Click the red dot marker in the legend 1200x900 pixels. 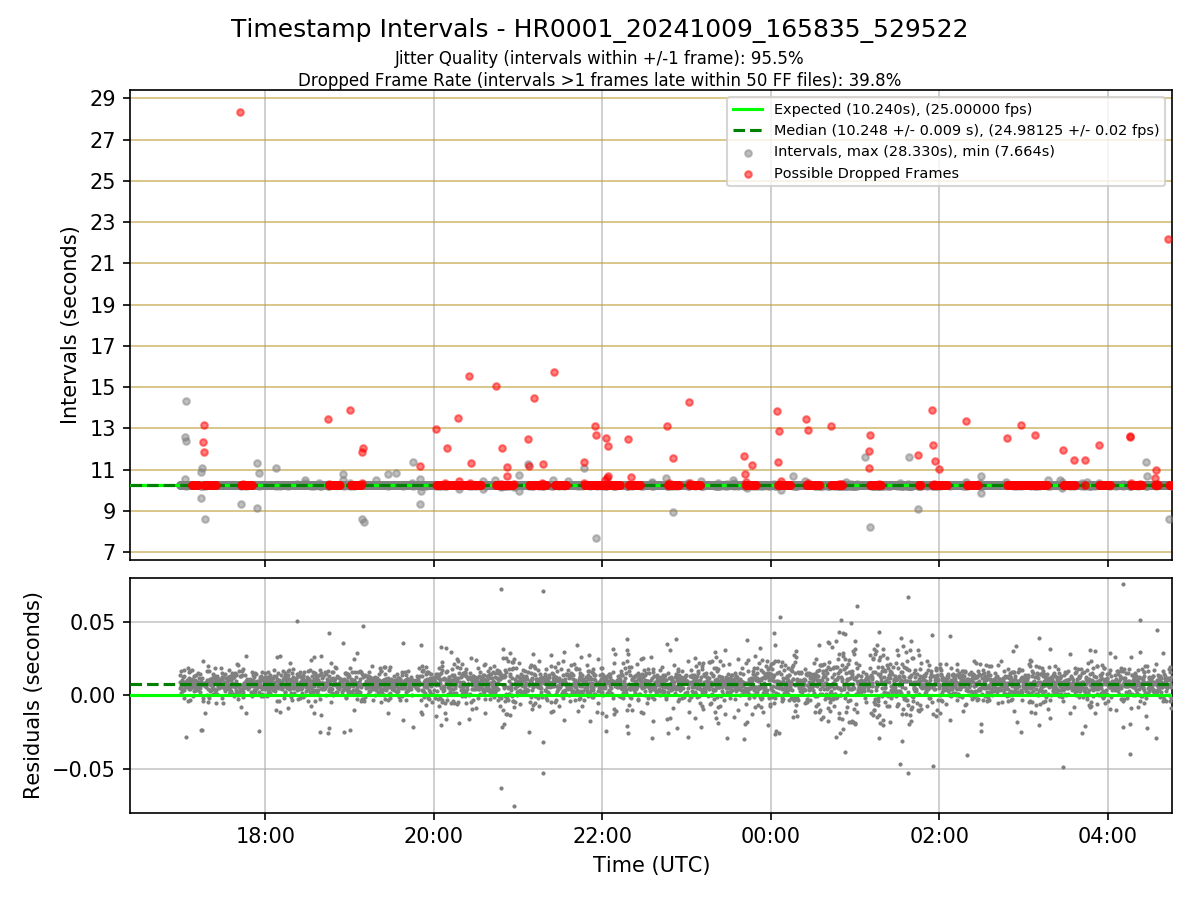point(749,173)
